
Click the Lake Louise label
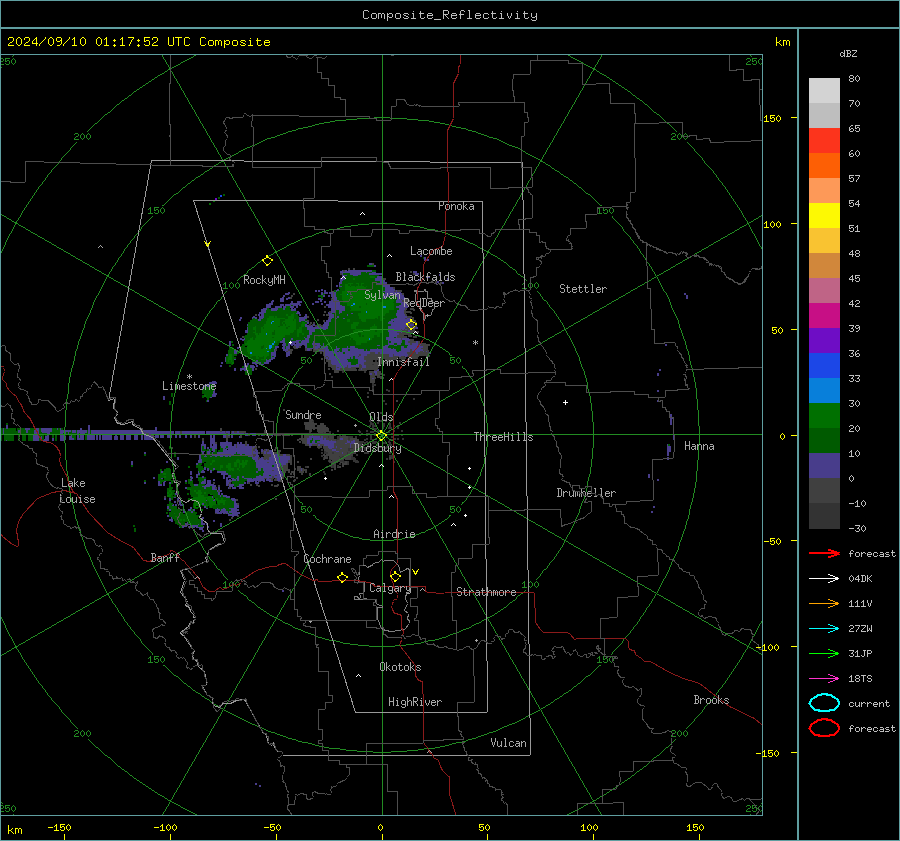pos(77,491)
